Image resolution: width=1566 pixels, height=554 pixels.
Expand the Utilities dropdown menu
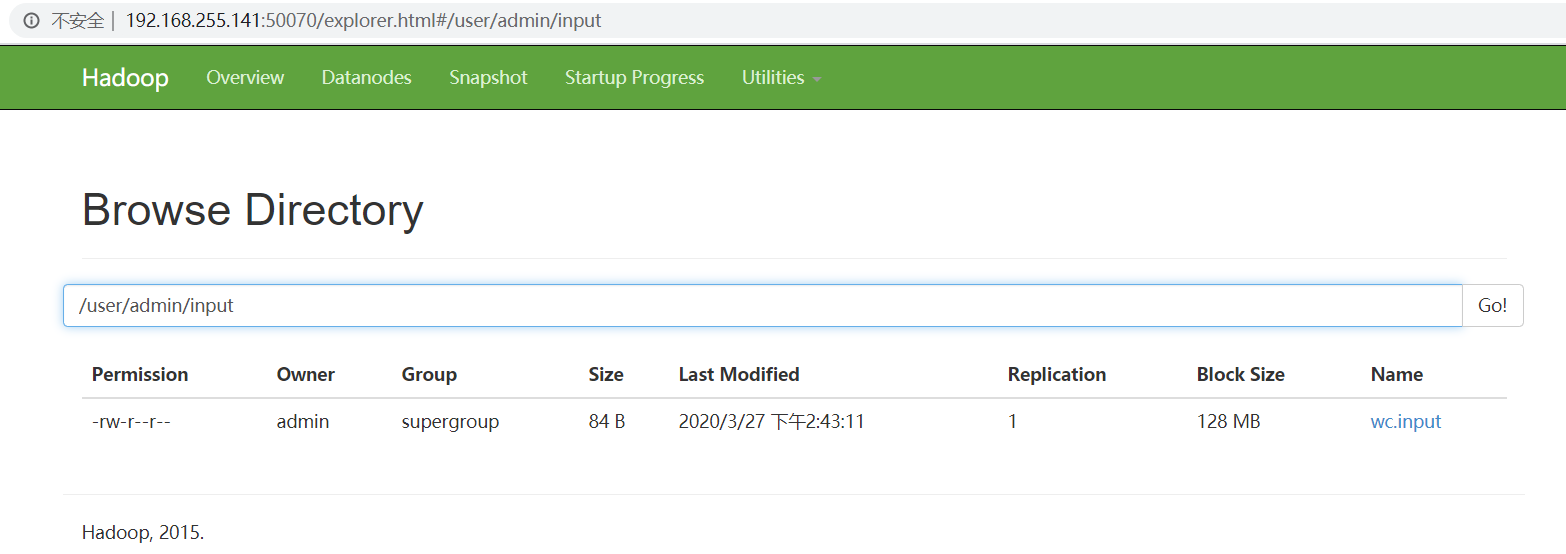pyautogui.click(x=781, y=78)
